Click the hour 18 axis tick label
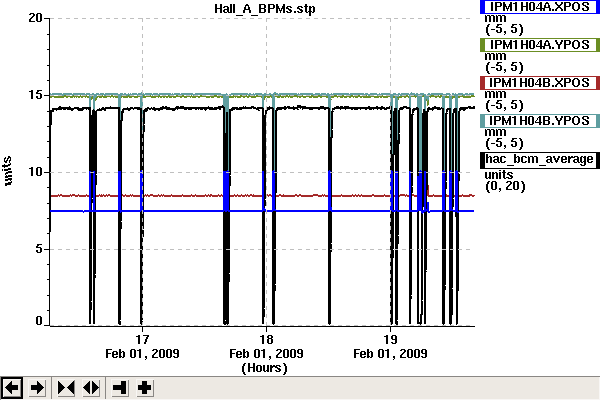 266,339
